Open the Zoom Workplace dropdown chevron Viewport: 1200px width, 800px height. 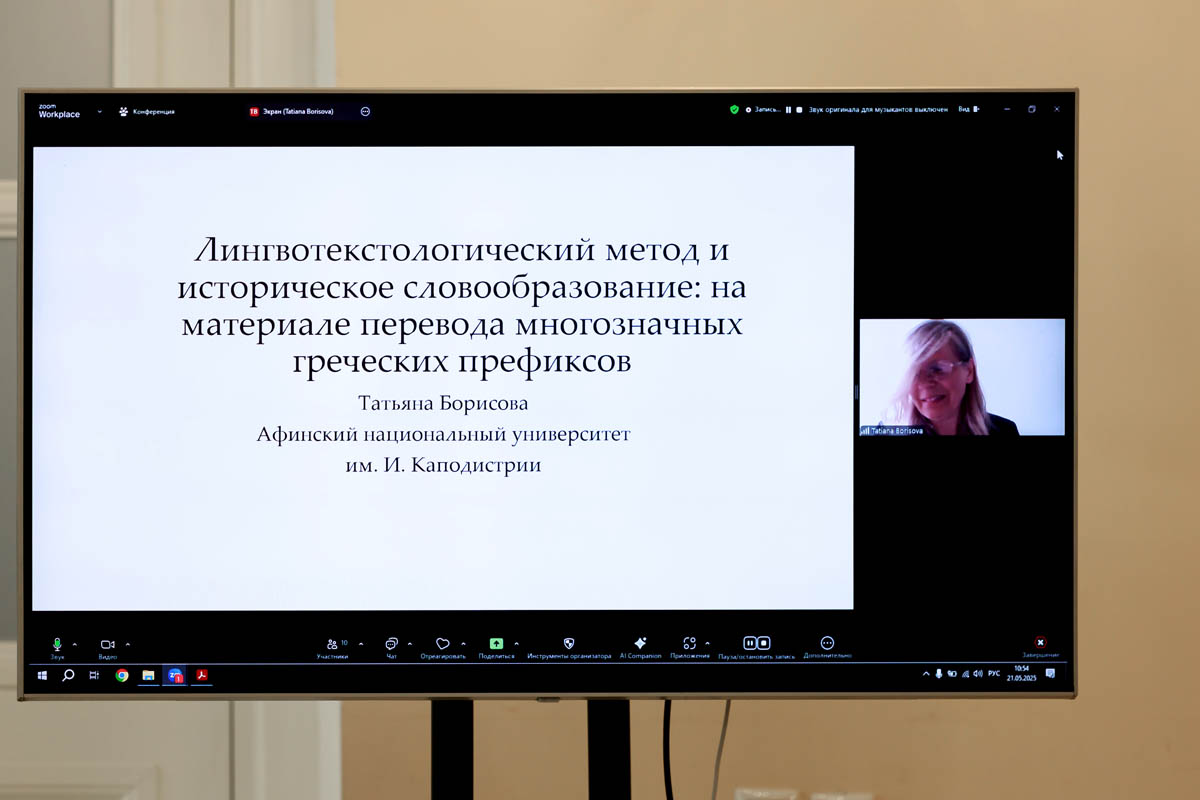(100, 111)
